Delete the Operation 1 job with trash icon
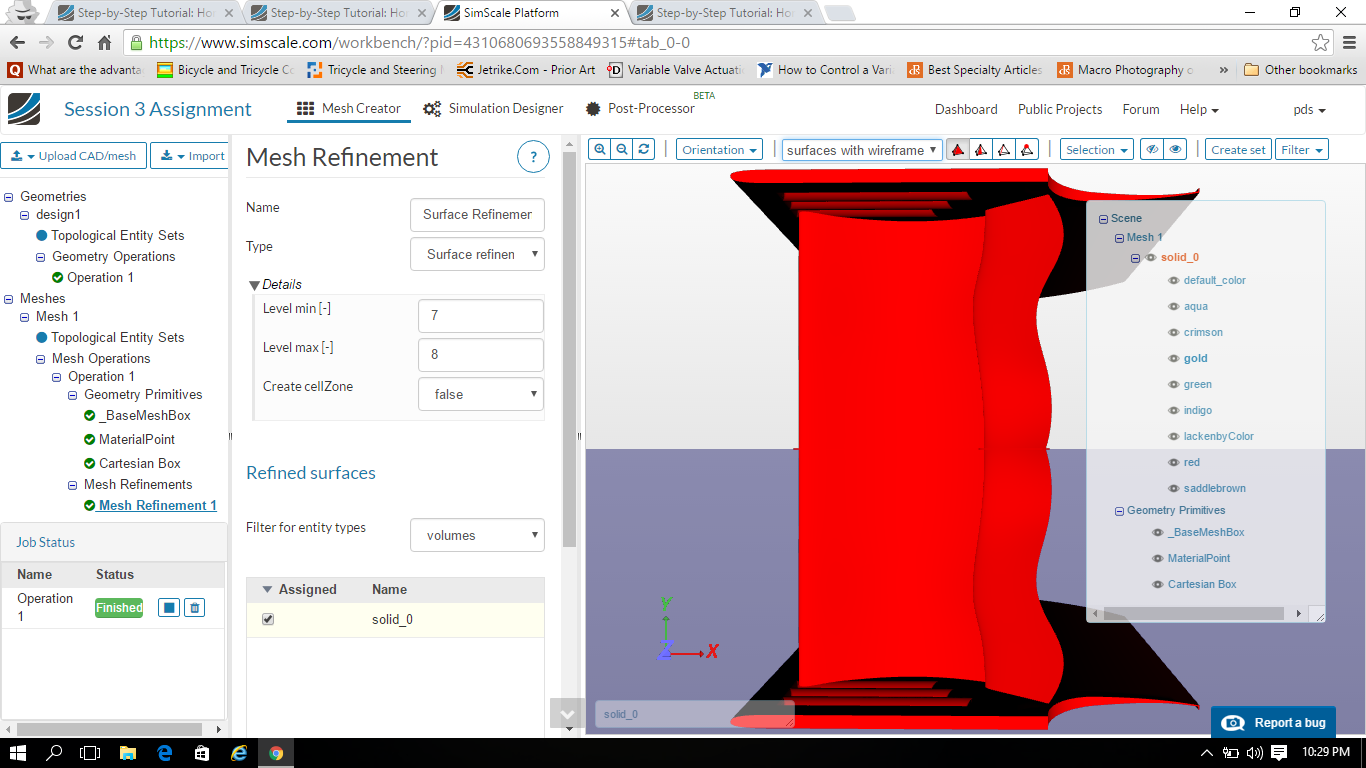The height and width of the screenshot is (768, 1366). (195, 607)
